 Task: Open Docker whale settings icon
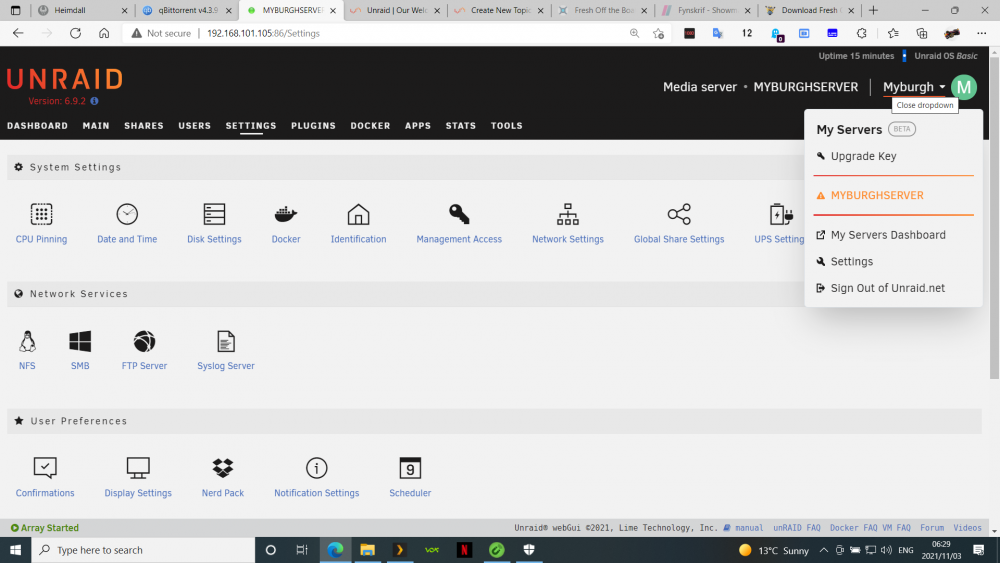[x=286, y=214]
